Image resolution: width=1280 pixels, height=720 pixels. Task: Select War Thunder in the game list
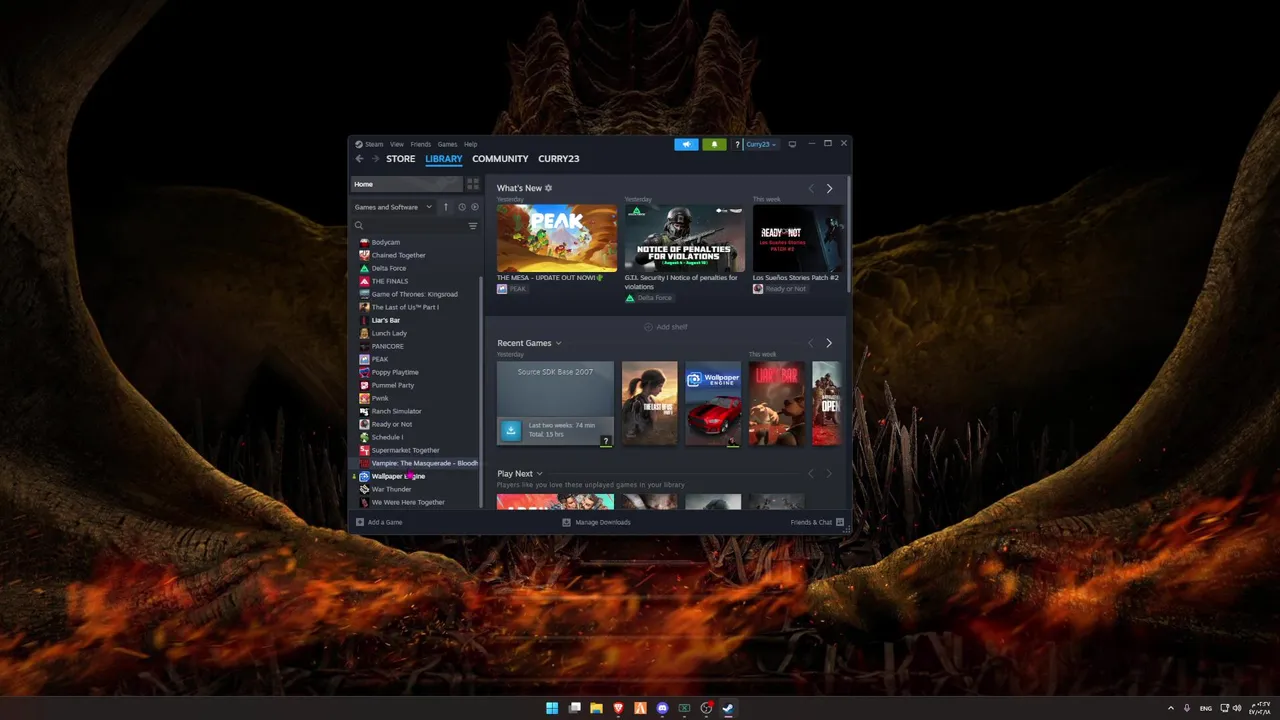tap(392, 489)
